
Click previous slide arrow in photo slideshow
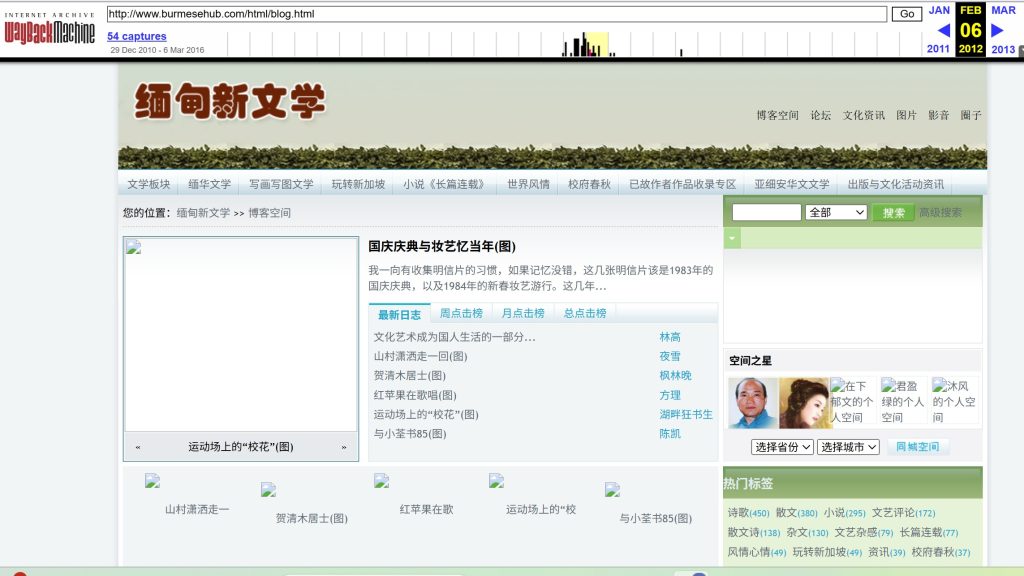138,447
